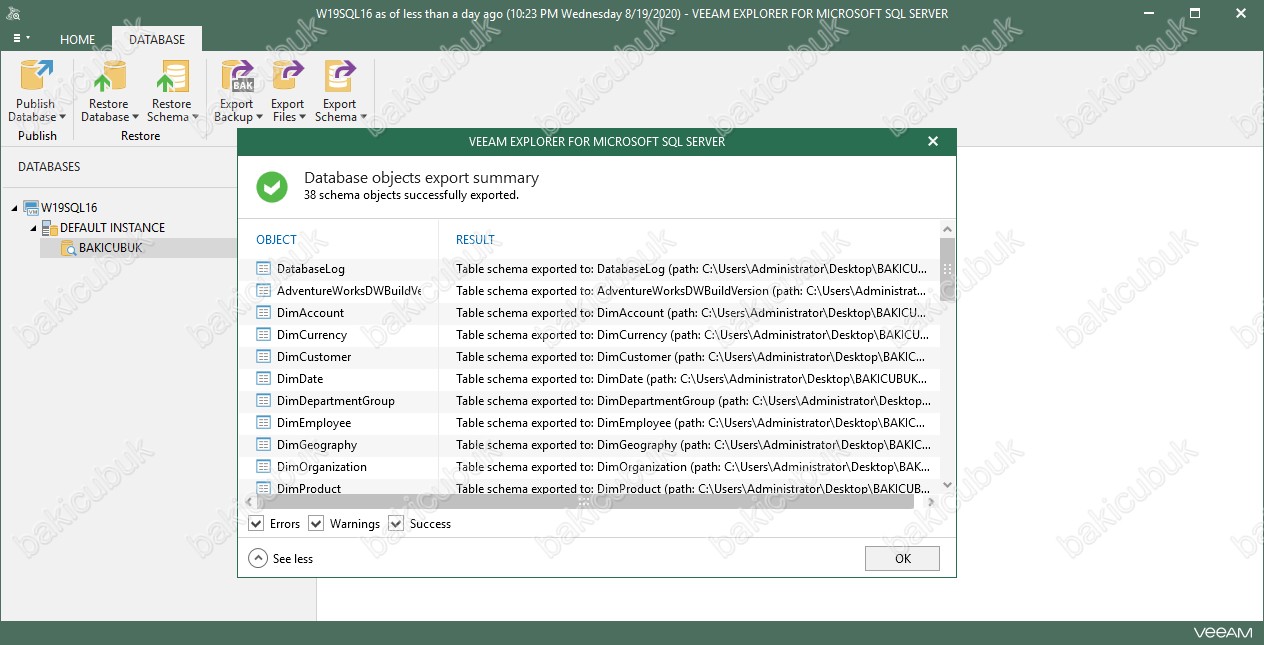Screen dimensions: 1264x645
Task: Open the Export Schema dropdown arrow
Action: pyautogui.click(x=363, y=118)
